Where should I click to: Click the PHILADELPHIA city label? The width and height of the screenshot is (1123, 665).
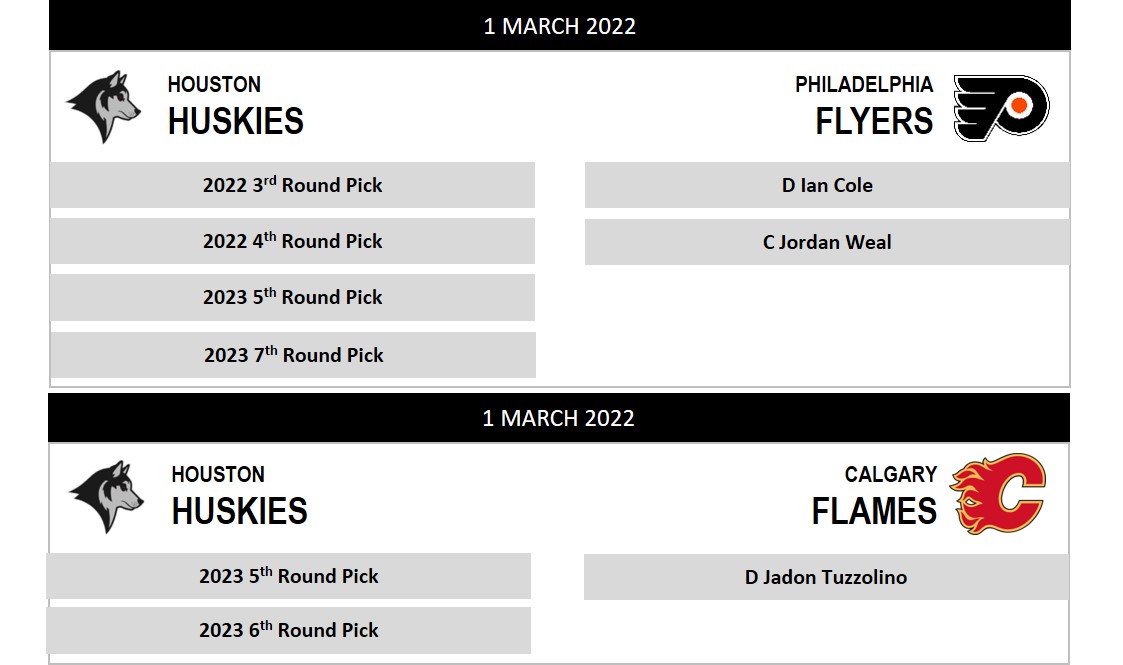coord(864,84)
